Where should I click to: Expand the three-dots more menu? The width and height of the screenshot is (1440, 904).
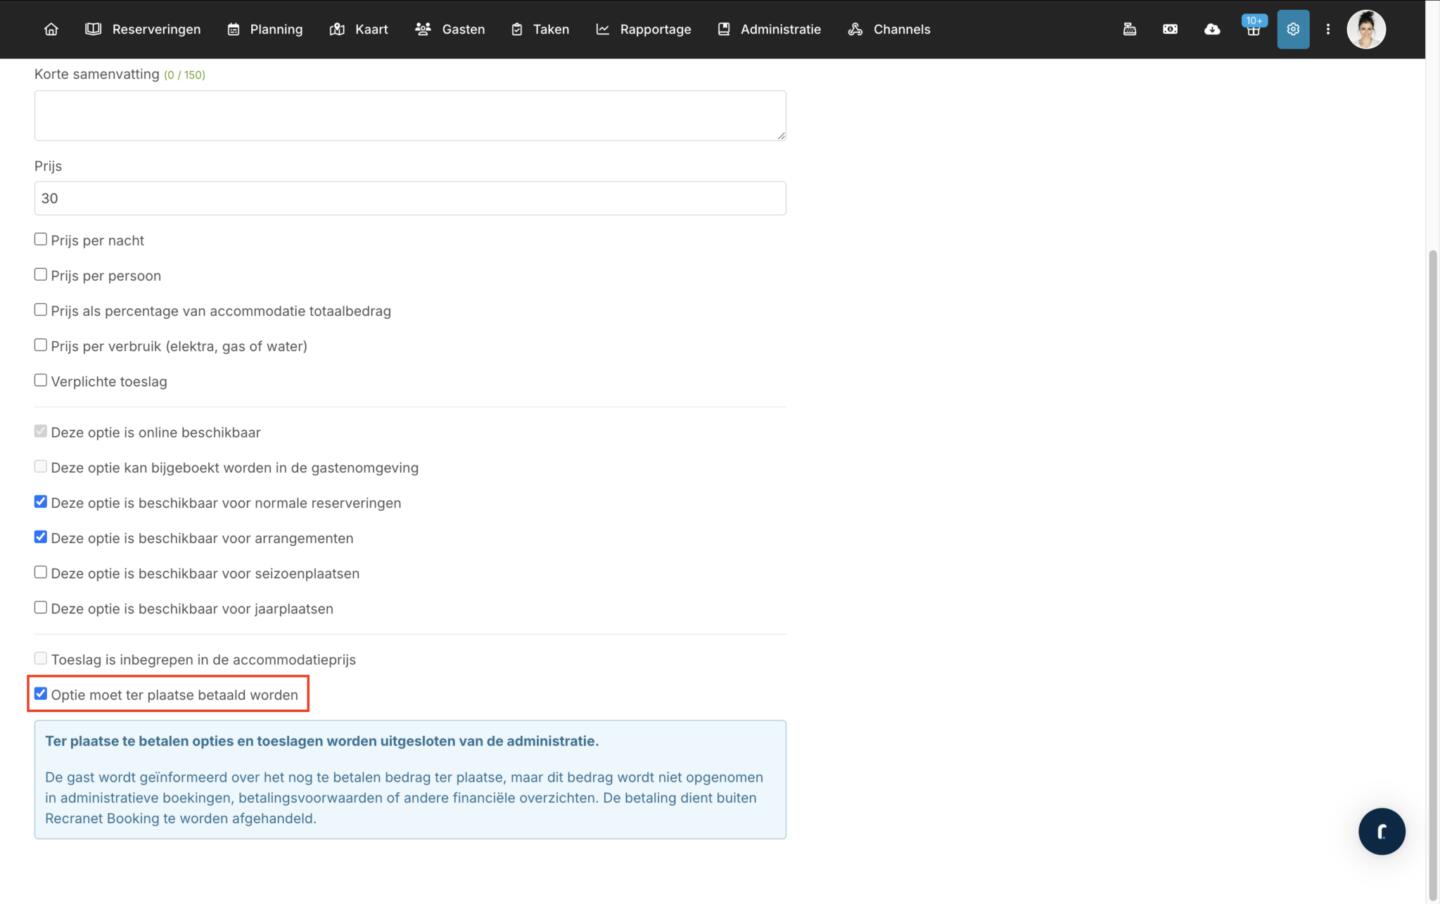tap(1328, 29)
